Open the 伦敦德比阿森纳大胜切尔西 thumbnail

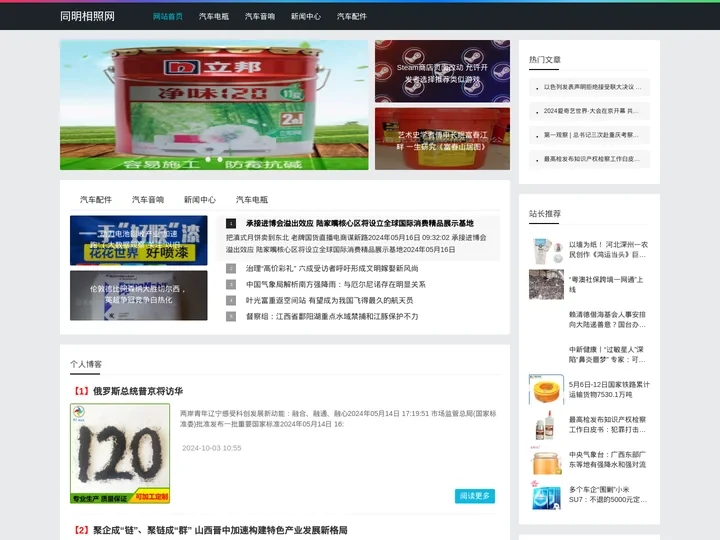click(139, 295)
